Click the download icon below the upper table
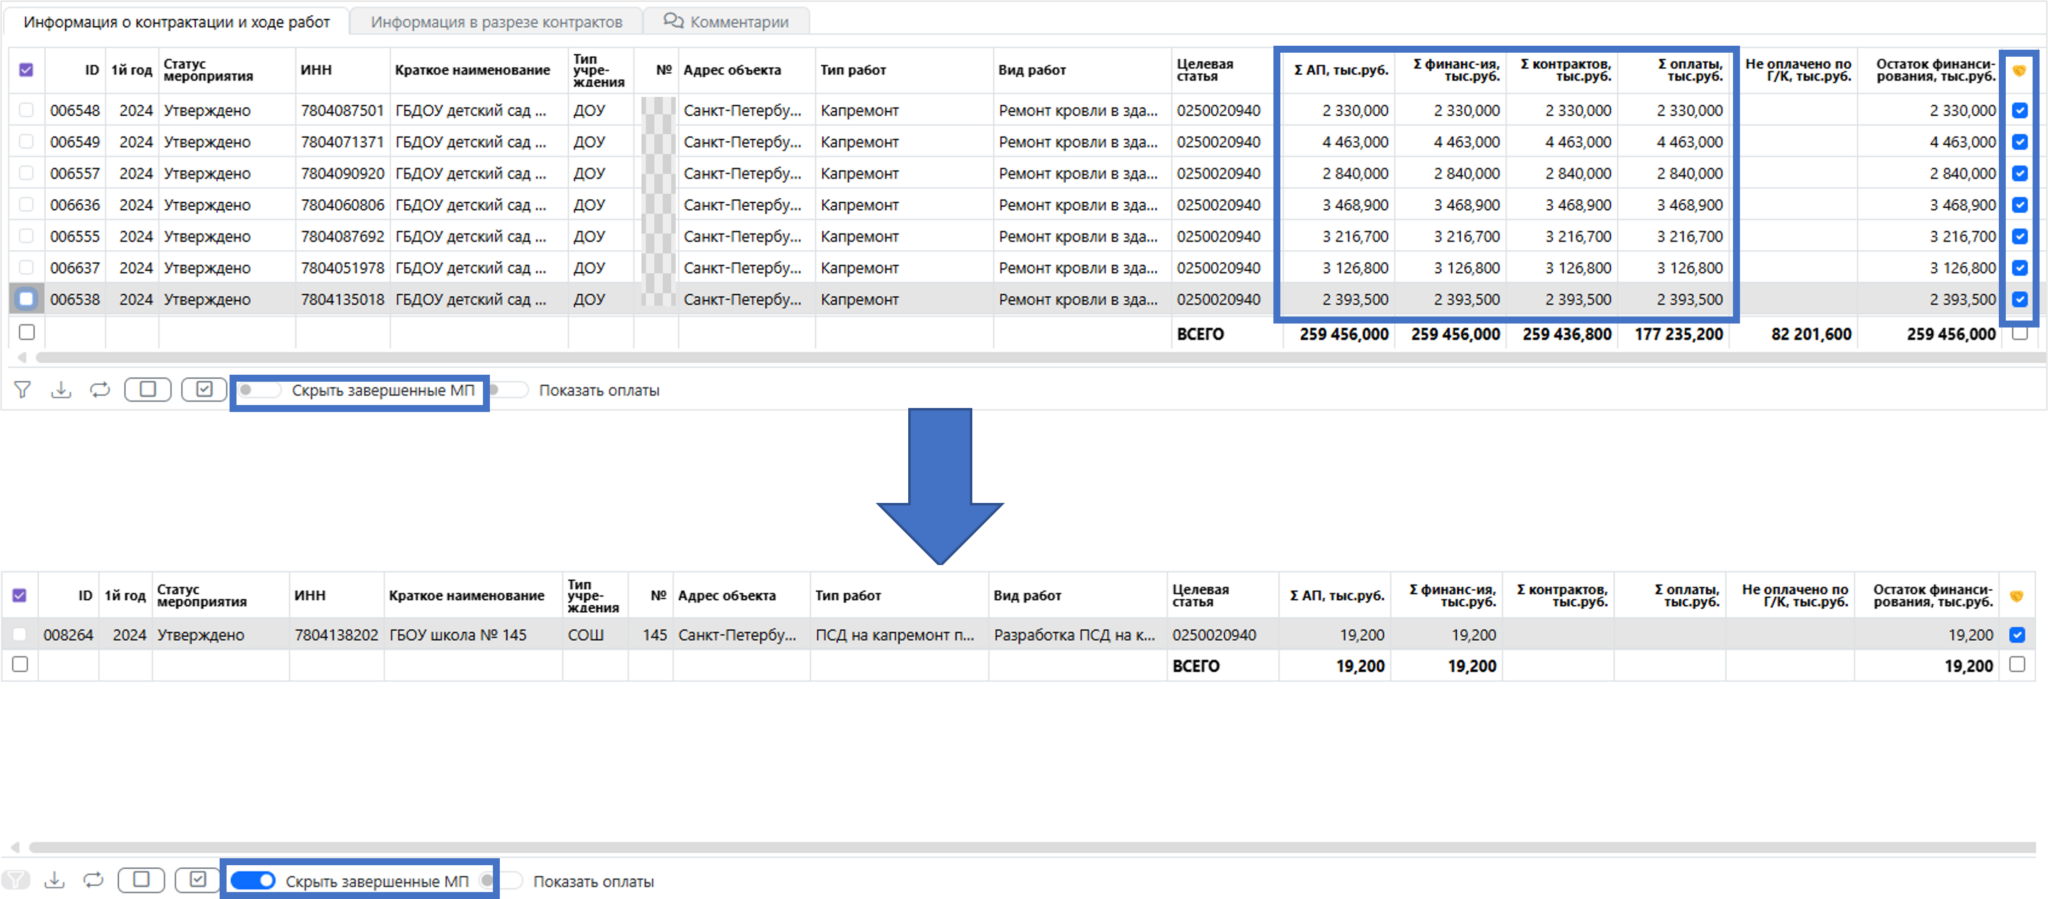Image resolution: width=2048 pixels, height=899 pixels. 61,390
